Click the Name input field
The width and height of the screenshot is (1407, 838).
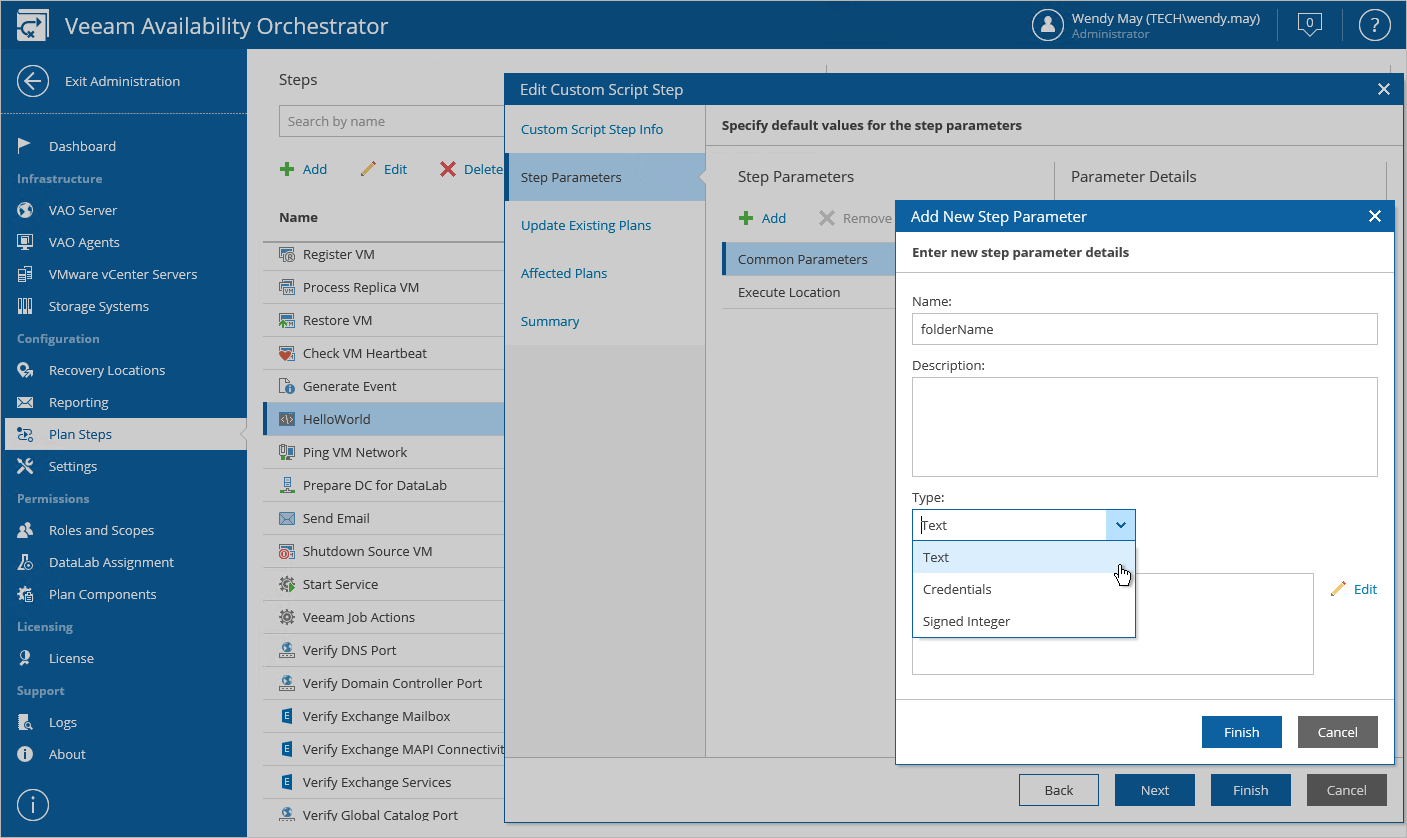tap(1144, 329)
